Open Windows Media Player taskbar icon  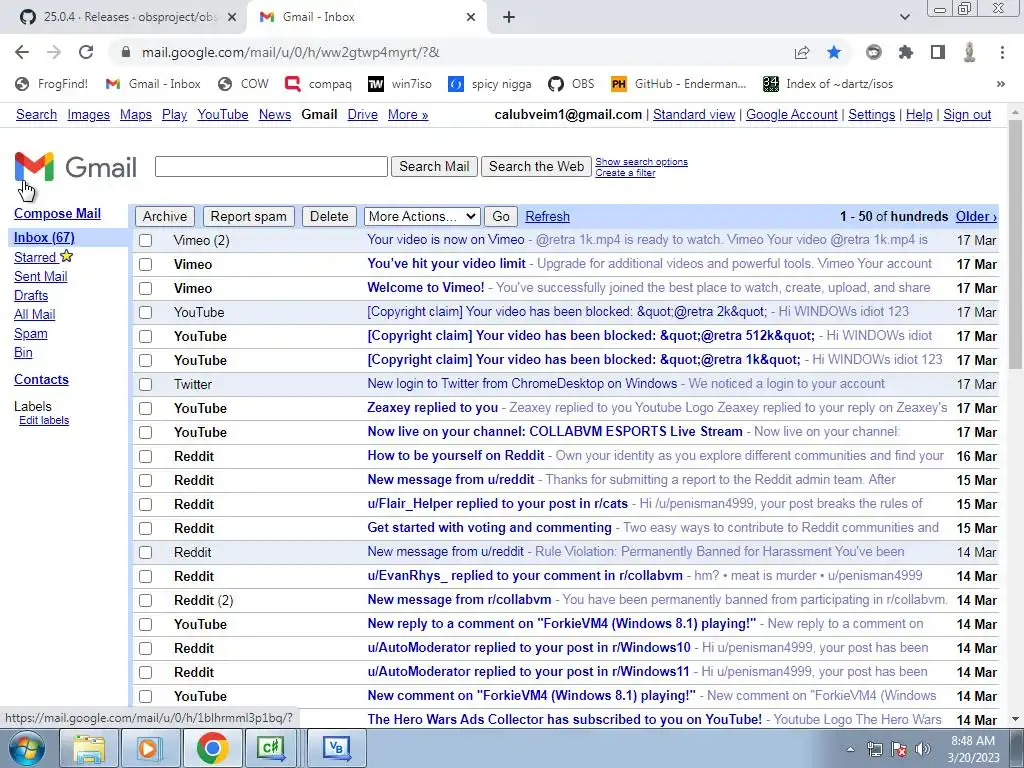click(149, 748)
